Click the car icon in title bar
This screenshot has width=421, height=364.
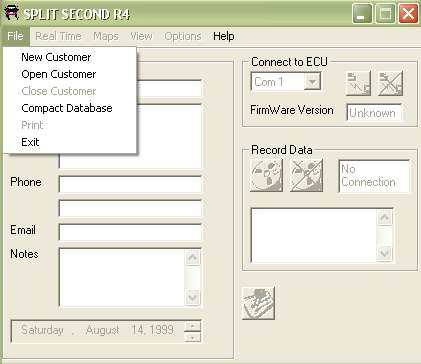(11, 13)
